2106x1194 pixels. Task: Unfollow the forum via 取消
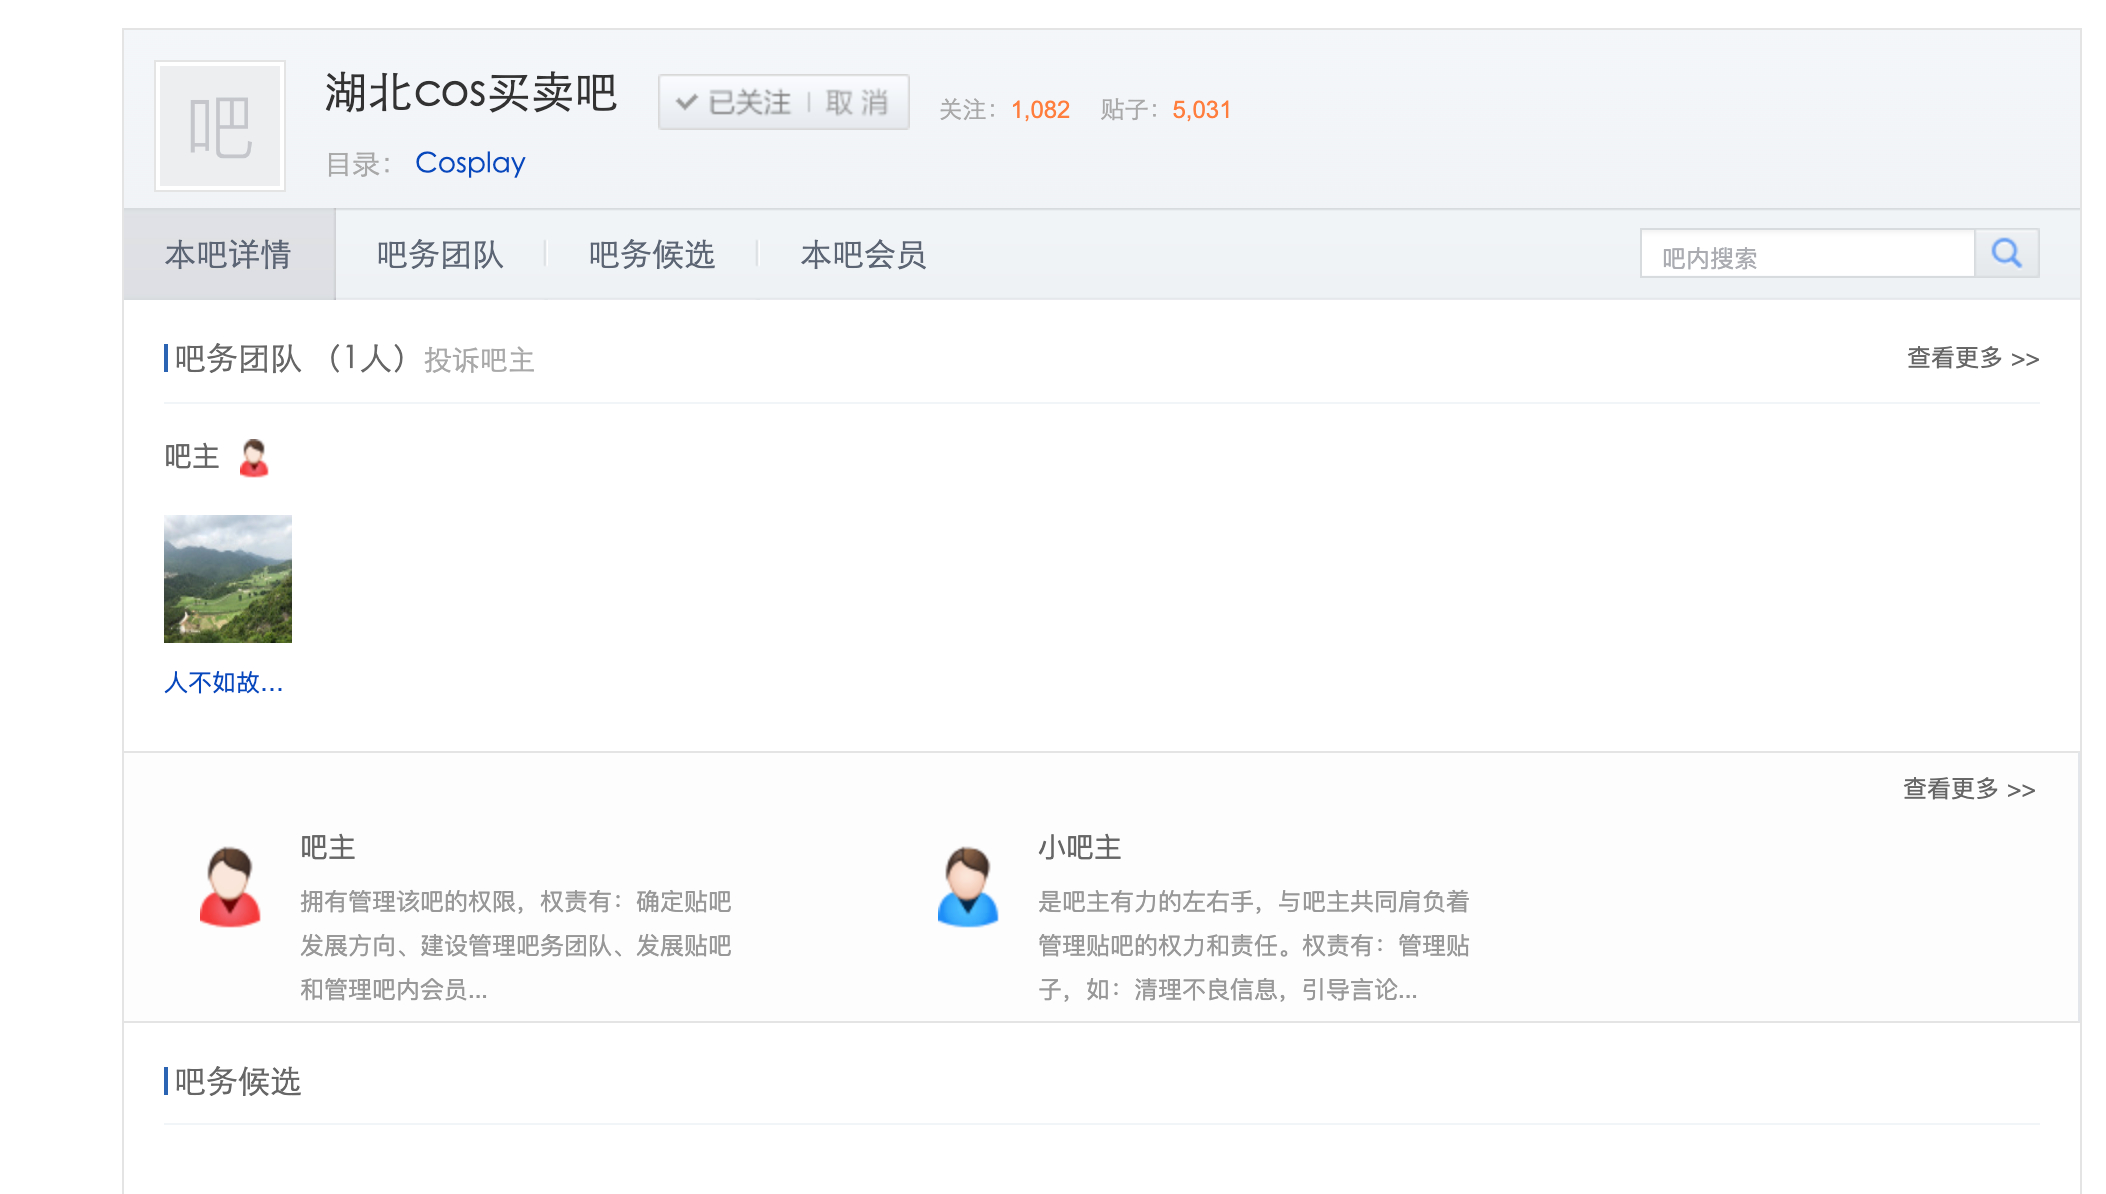pos(857,102)
